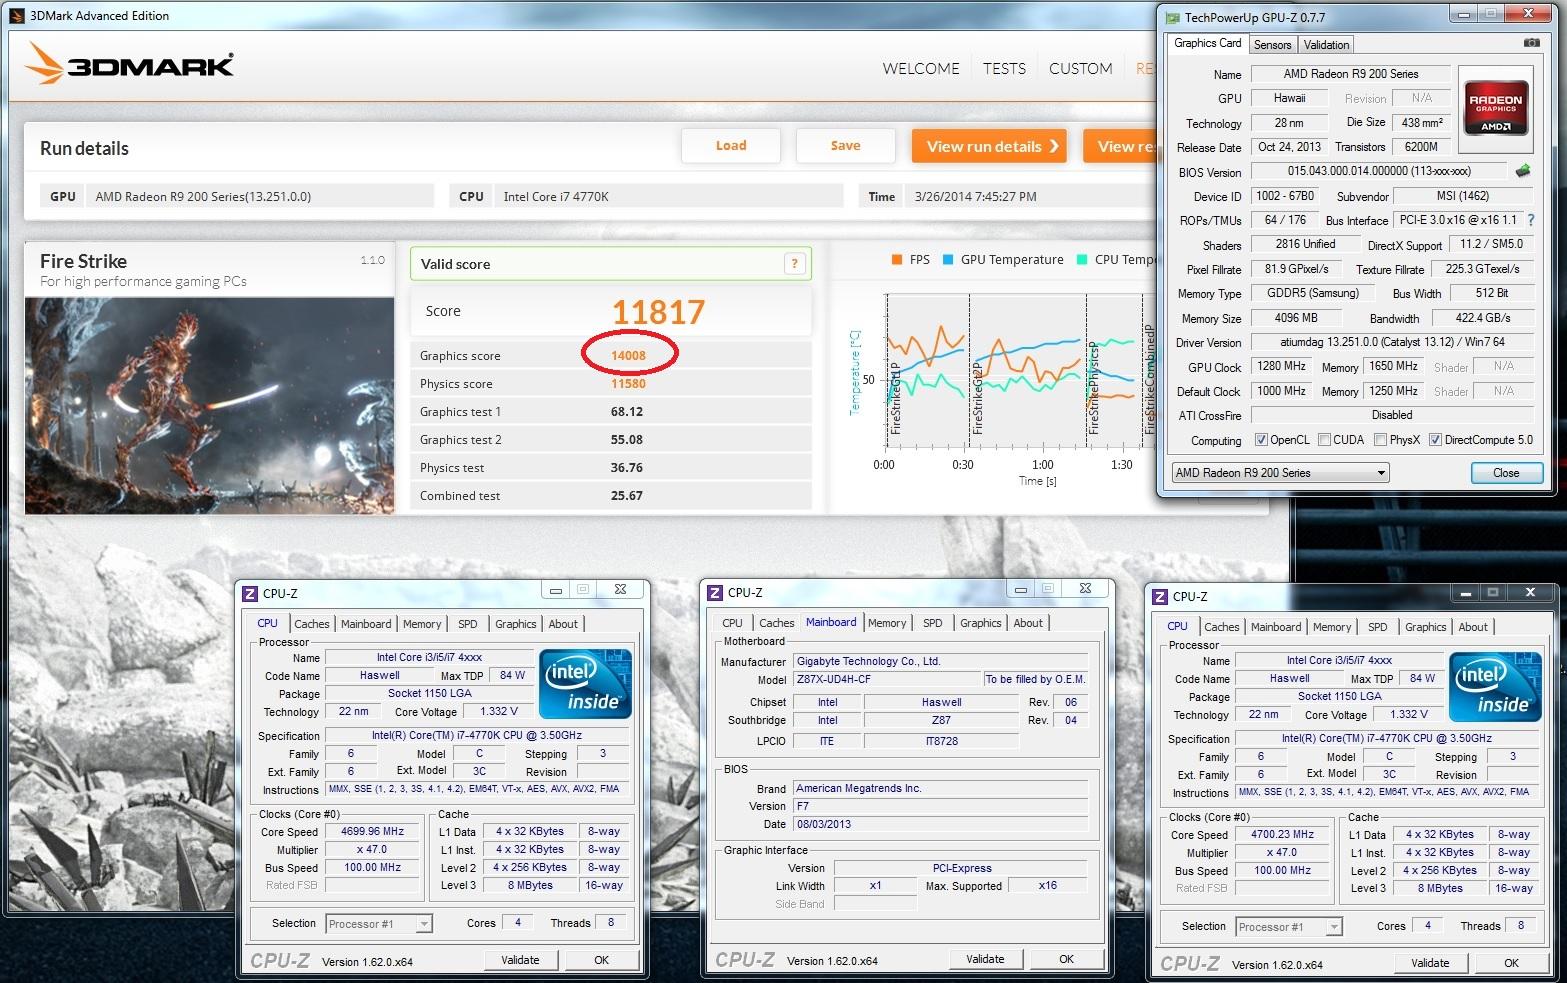Click the Combined test 25.67 row

(611, 496)
